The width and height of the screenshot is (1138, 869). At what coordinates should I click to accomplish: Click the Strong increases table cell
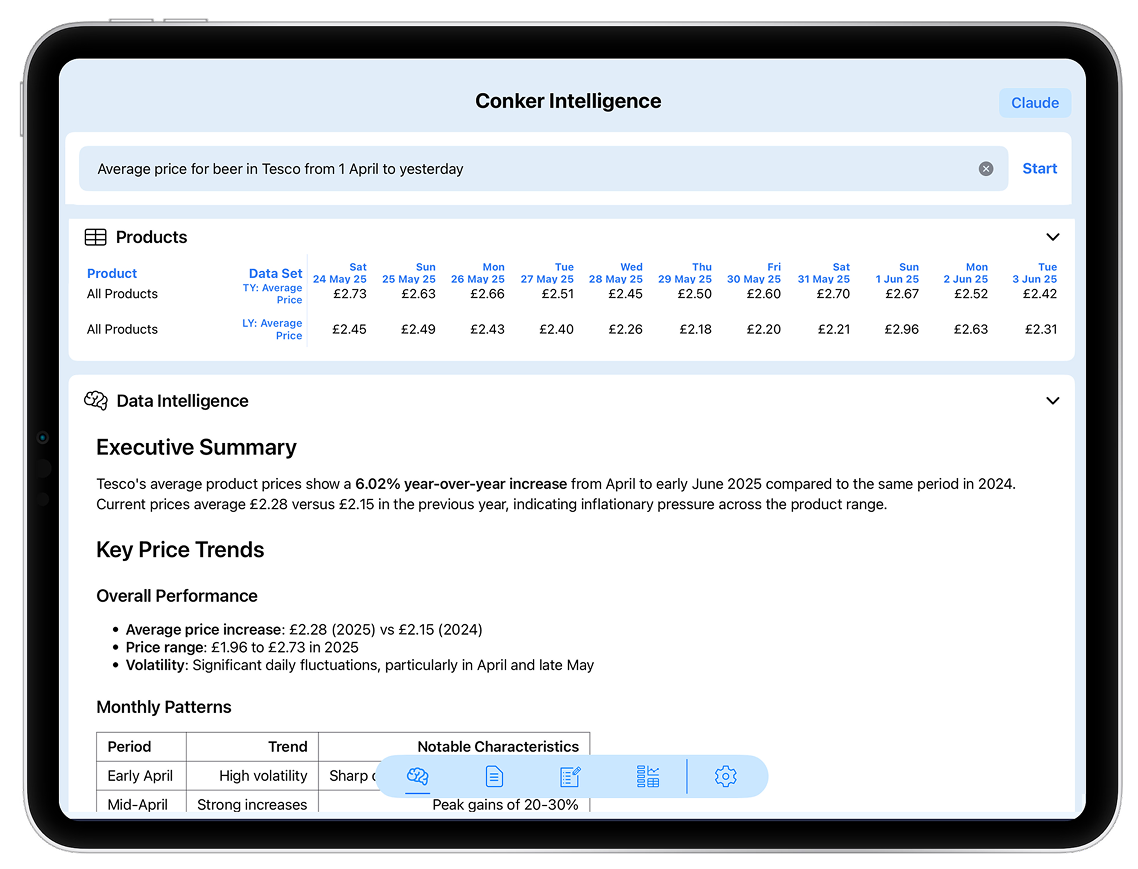tap(252, 804)
